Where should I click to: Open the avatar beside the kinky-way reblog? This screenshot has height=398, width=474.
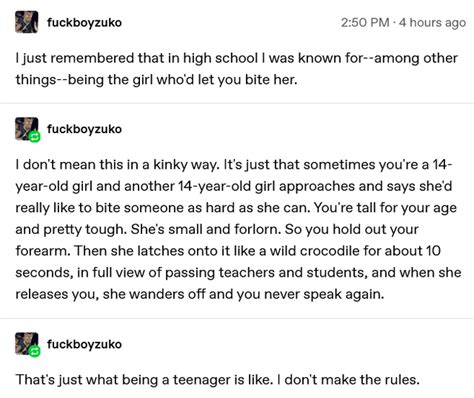tap(27, 129)
